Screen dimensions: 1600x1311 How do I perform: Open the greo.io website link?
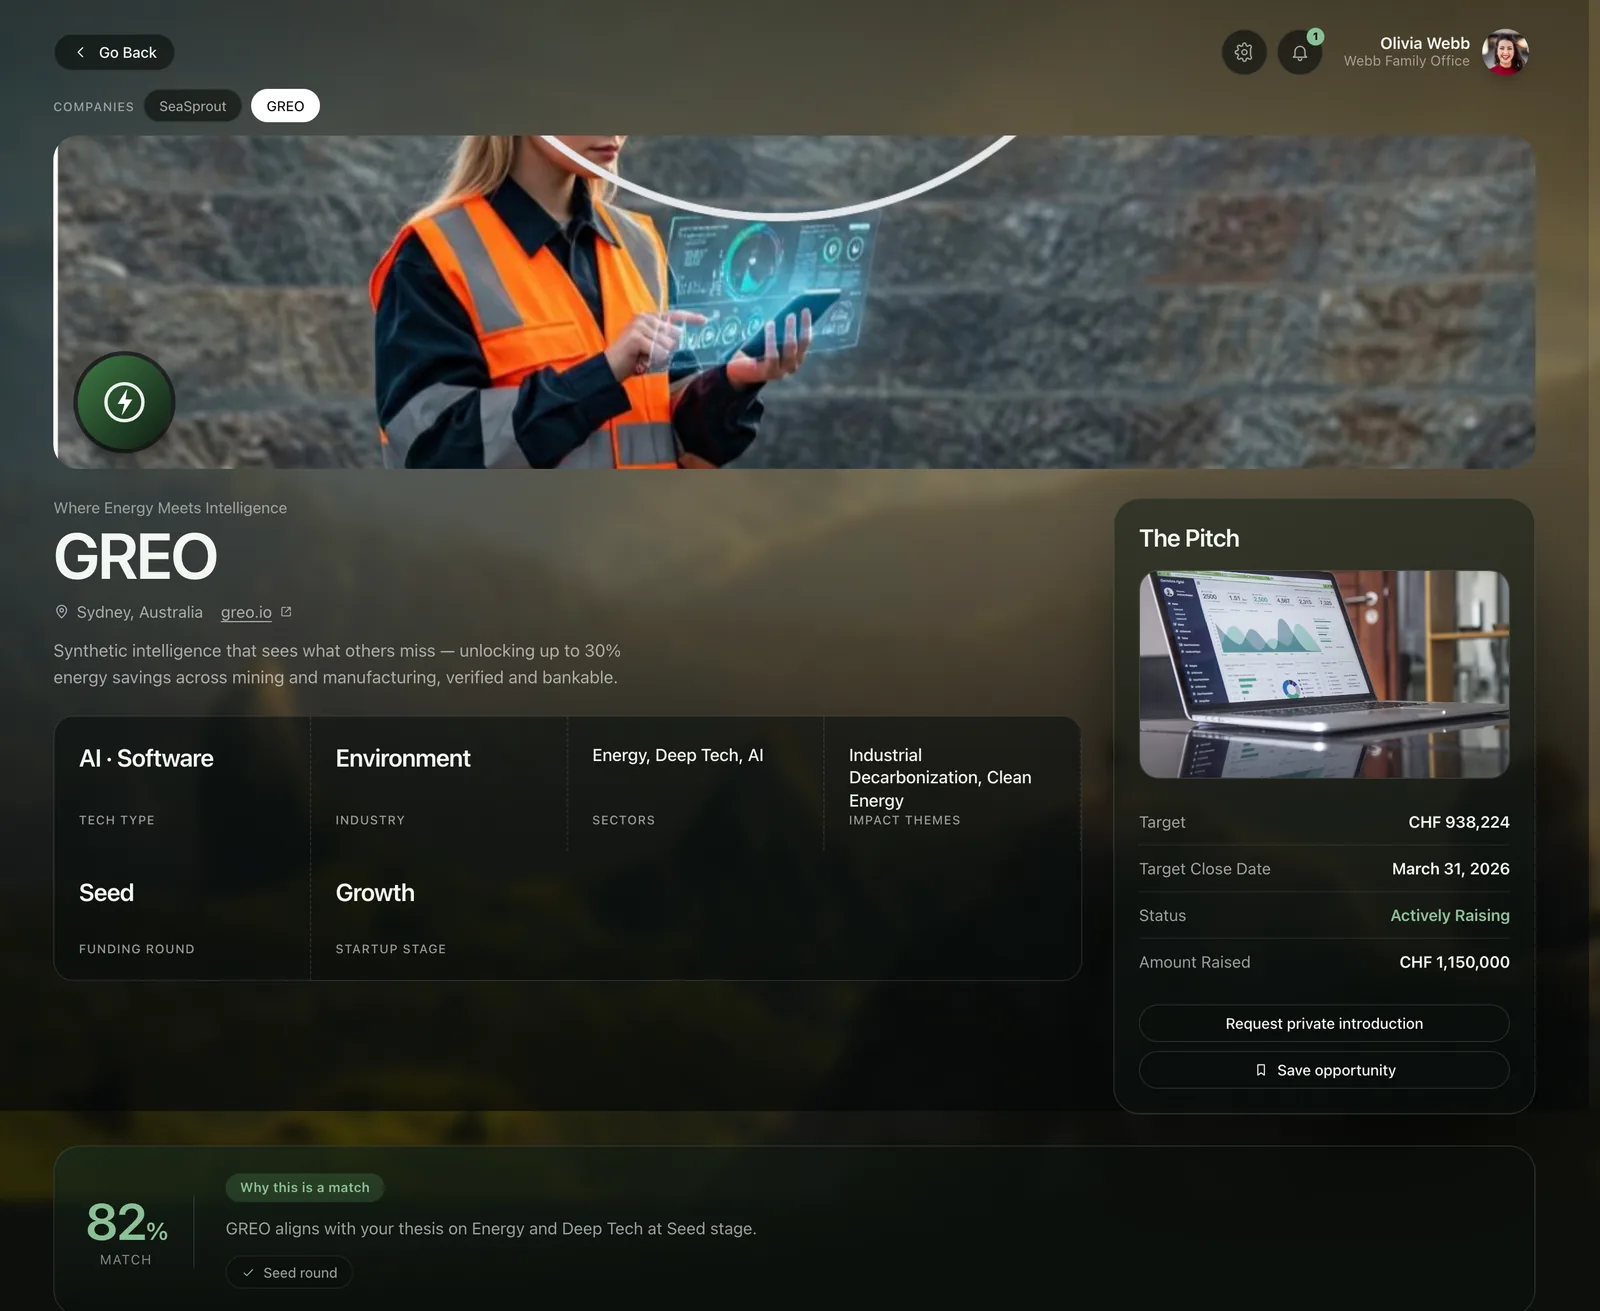click(x=246, y=612)
